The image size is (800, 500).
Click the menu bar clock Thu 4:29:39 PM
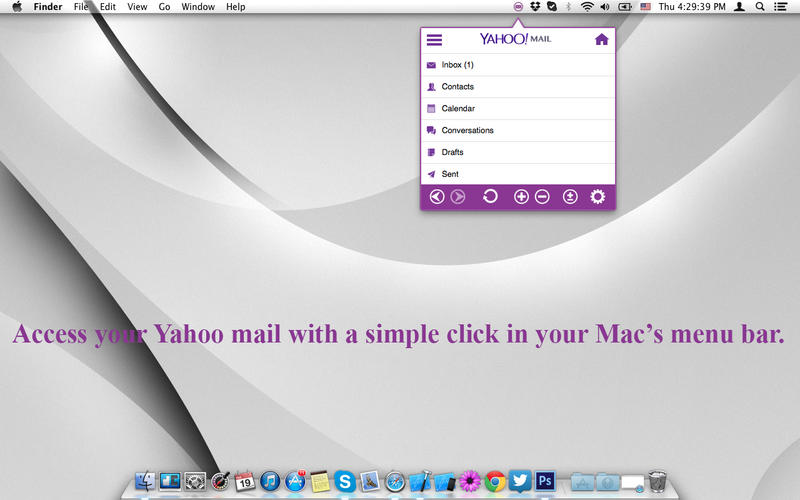692,7
